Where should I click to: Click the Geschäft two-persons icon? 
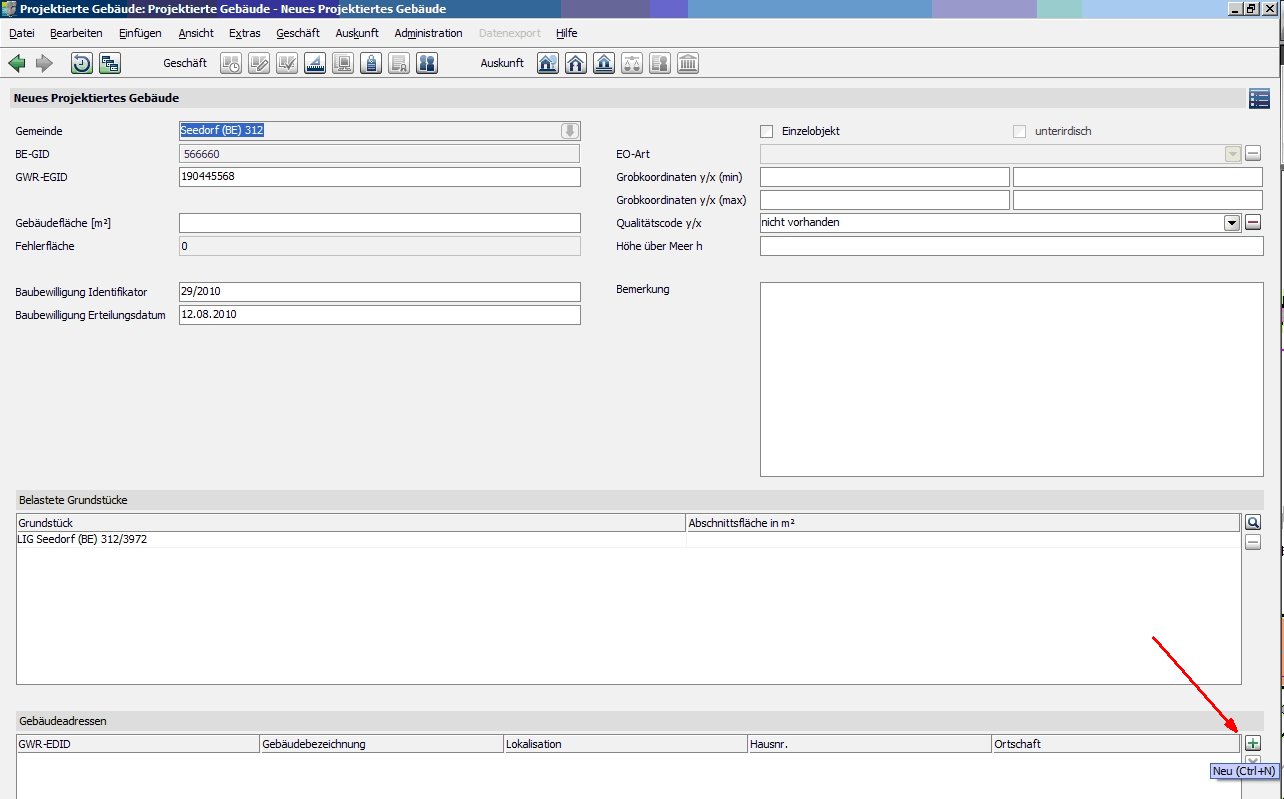(x=427, y=64)
